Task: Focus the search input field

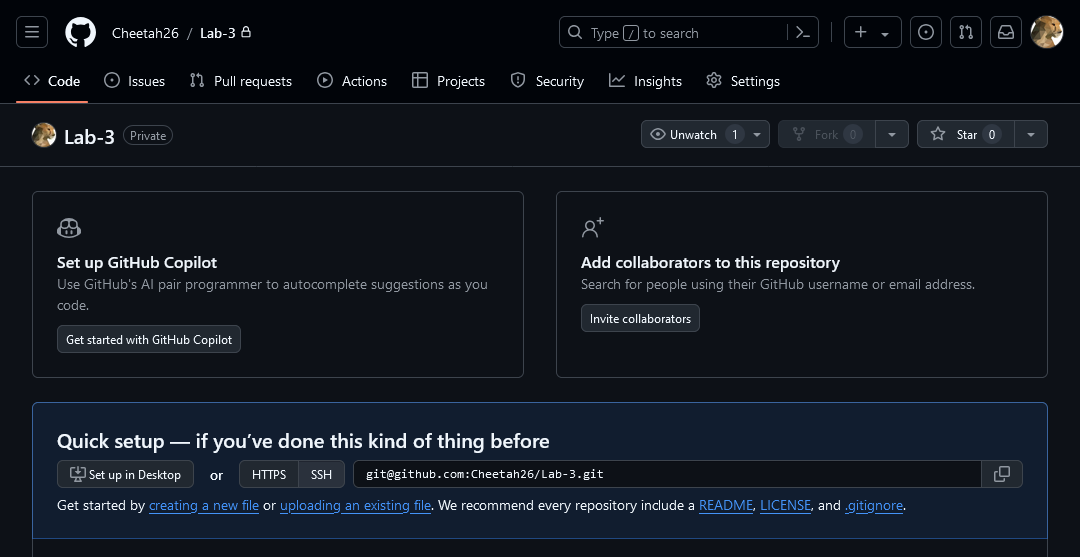Action: click(x=689, y=32)
